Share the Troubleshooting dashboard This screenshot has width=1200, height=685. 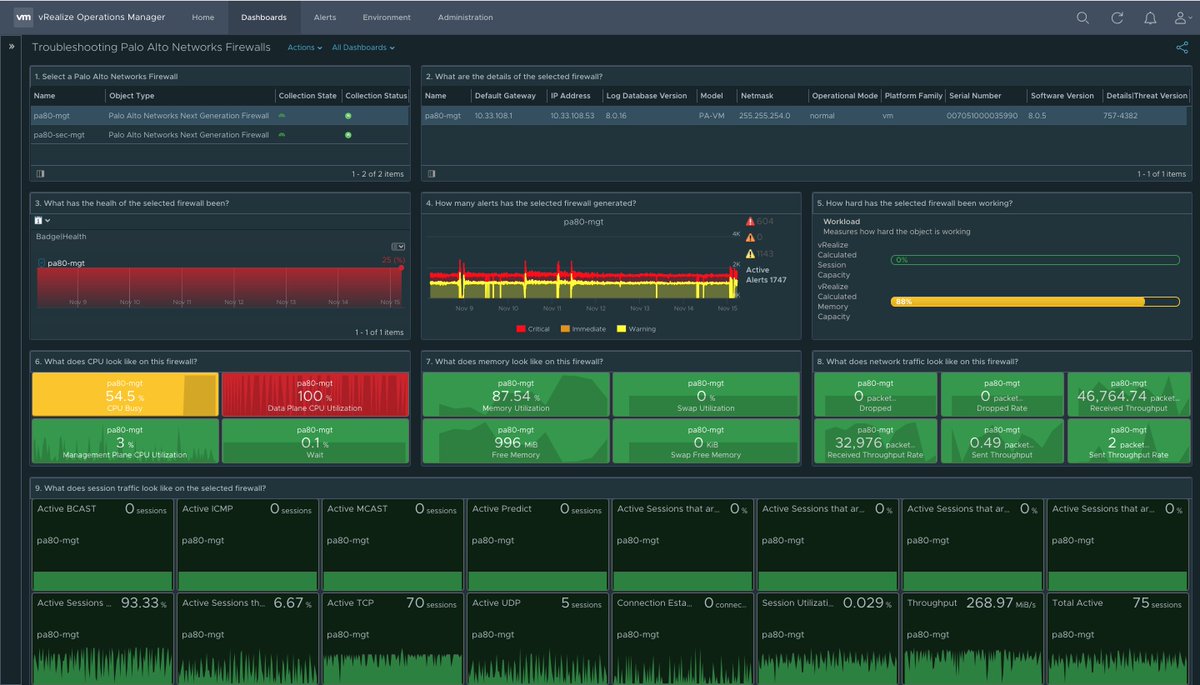1182,47
